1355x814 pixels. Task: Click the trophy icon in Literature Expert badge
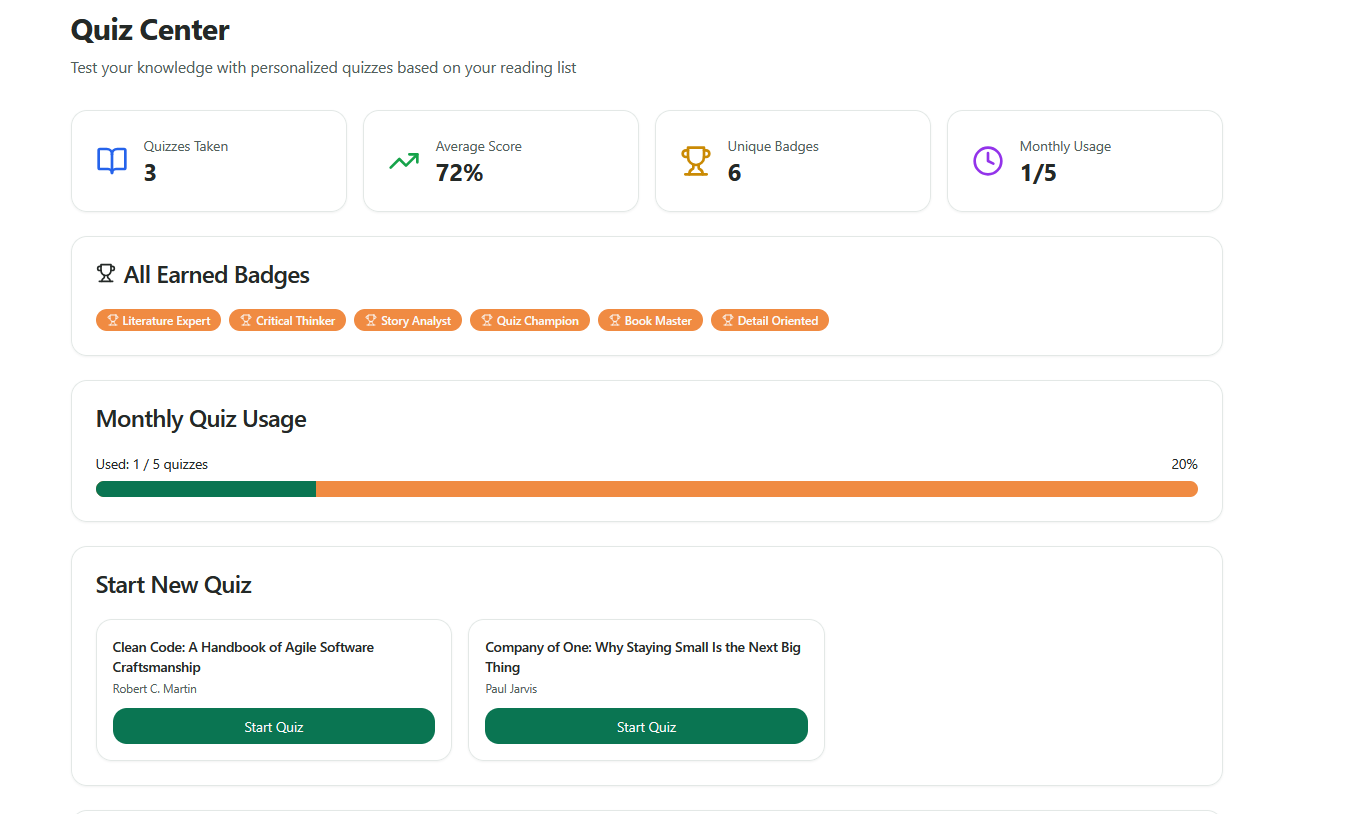coord(113,321)
